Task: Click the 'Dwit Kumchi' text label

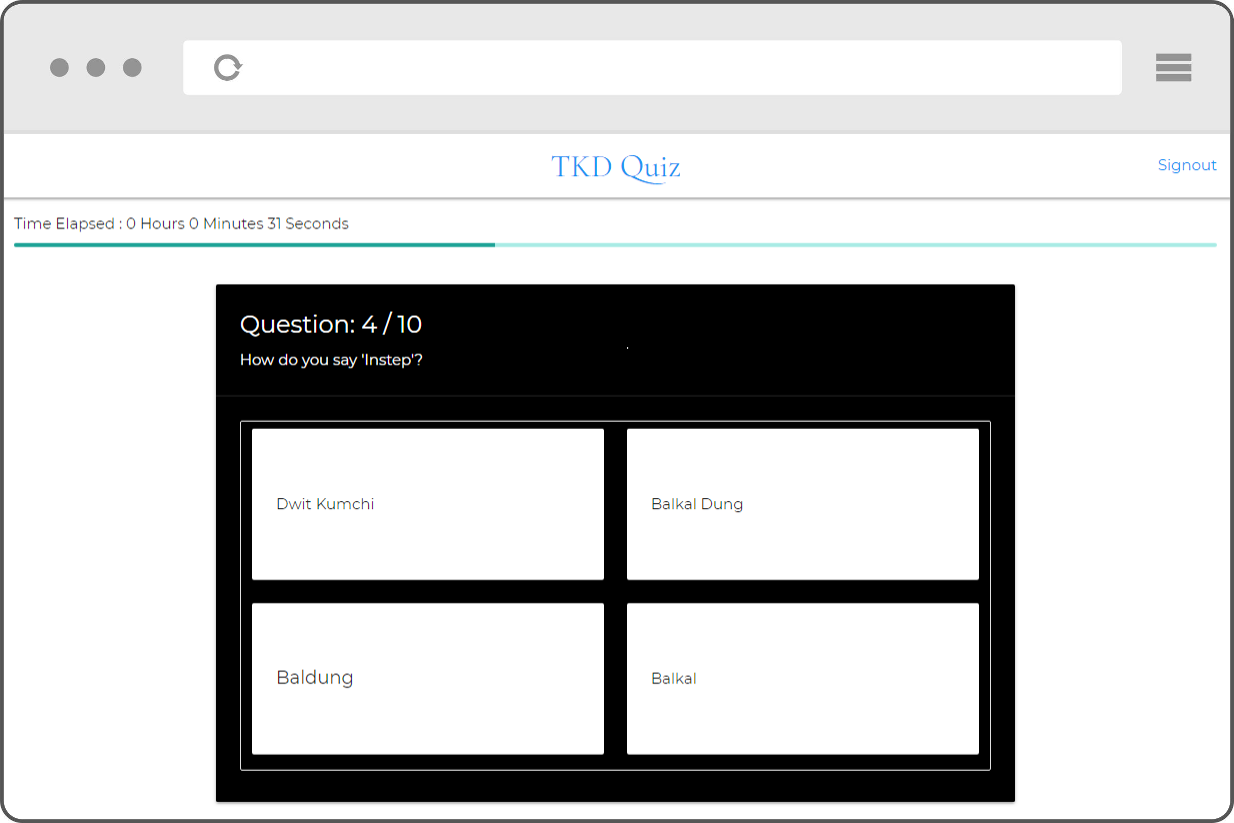Action: 325,504
